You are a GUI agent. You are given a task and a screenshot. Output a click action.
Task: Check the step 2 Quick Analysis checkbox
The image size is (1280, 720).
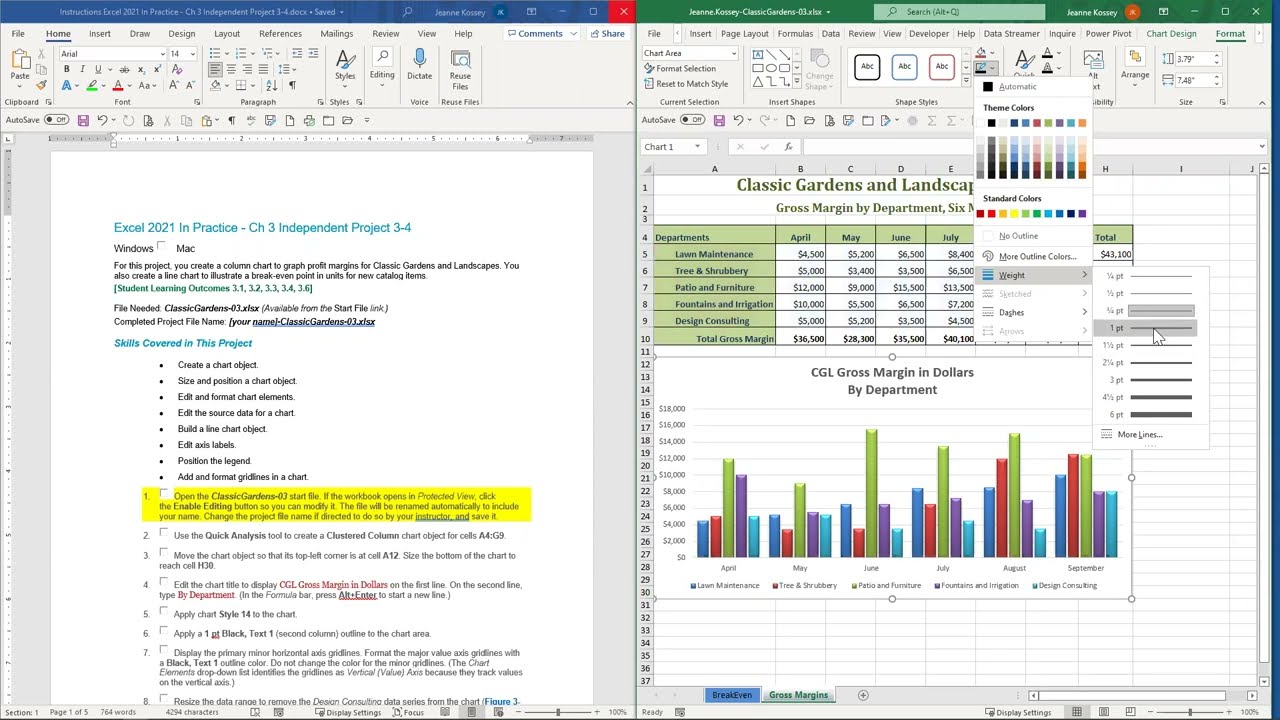pos(164,533)
